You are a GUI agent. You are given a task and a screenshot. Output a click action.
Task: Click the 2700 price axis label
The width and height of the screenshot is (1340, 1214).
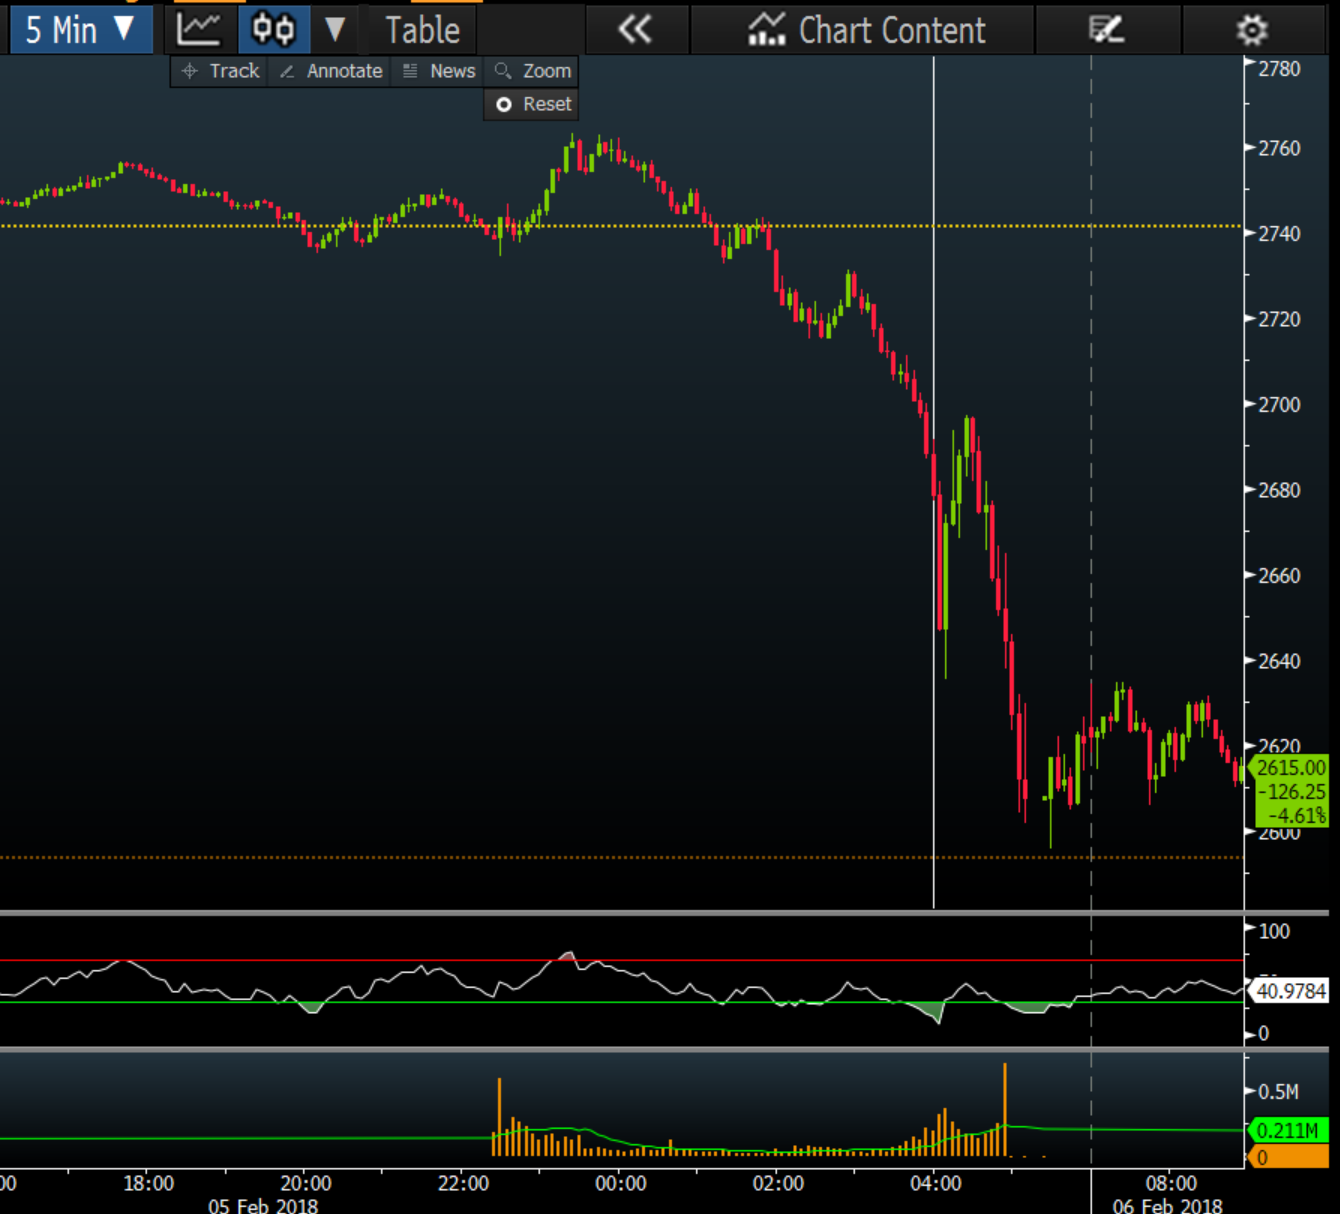point(1279,404)
